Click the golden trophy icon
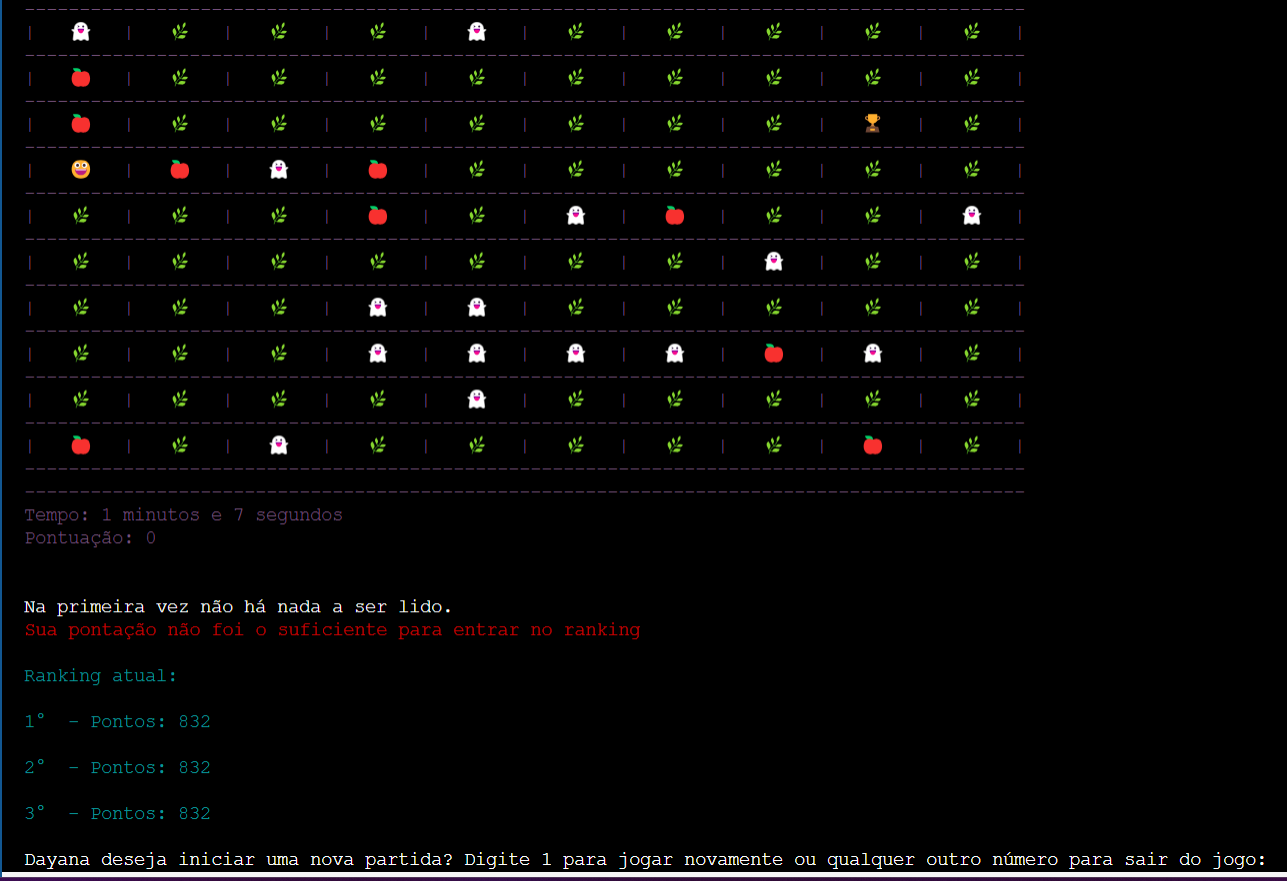1287x881 pixels. [872, 123]
